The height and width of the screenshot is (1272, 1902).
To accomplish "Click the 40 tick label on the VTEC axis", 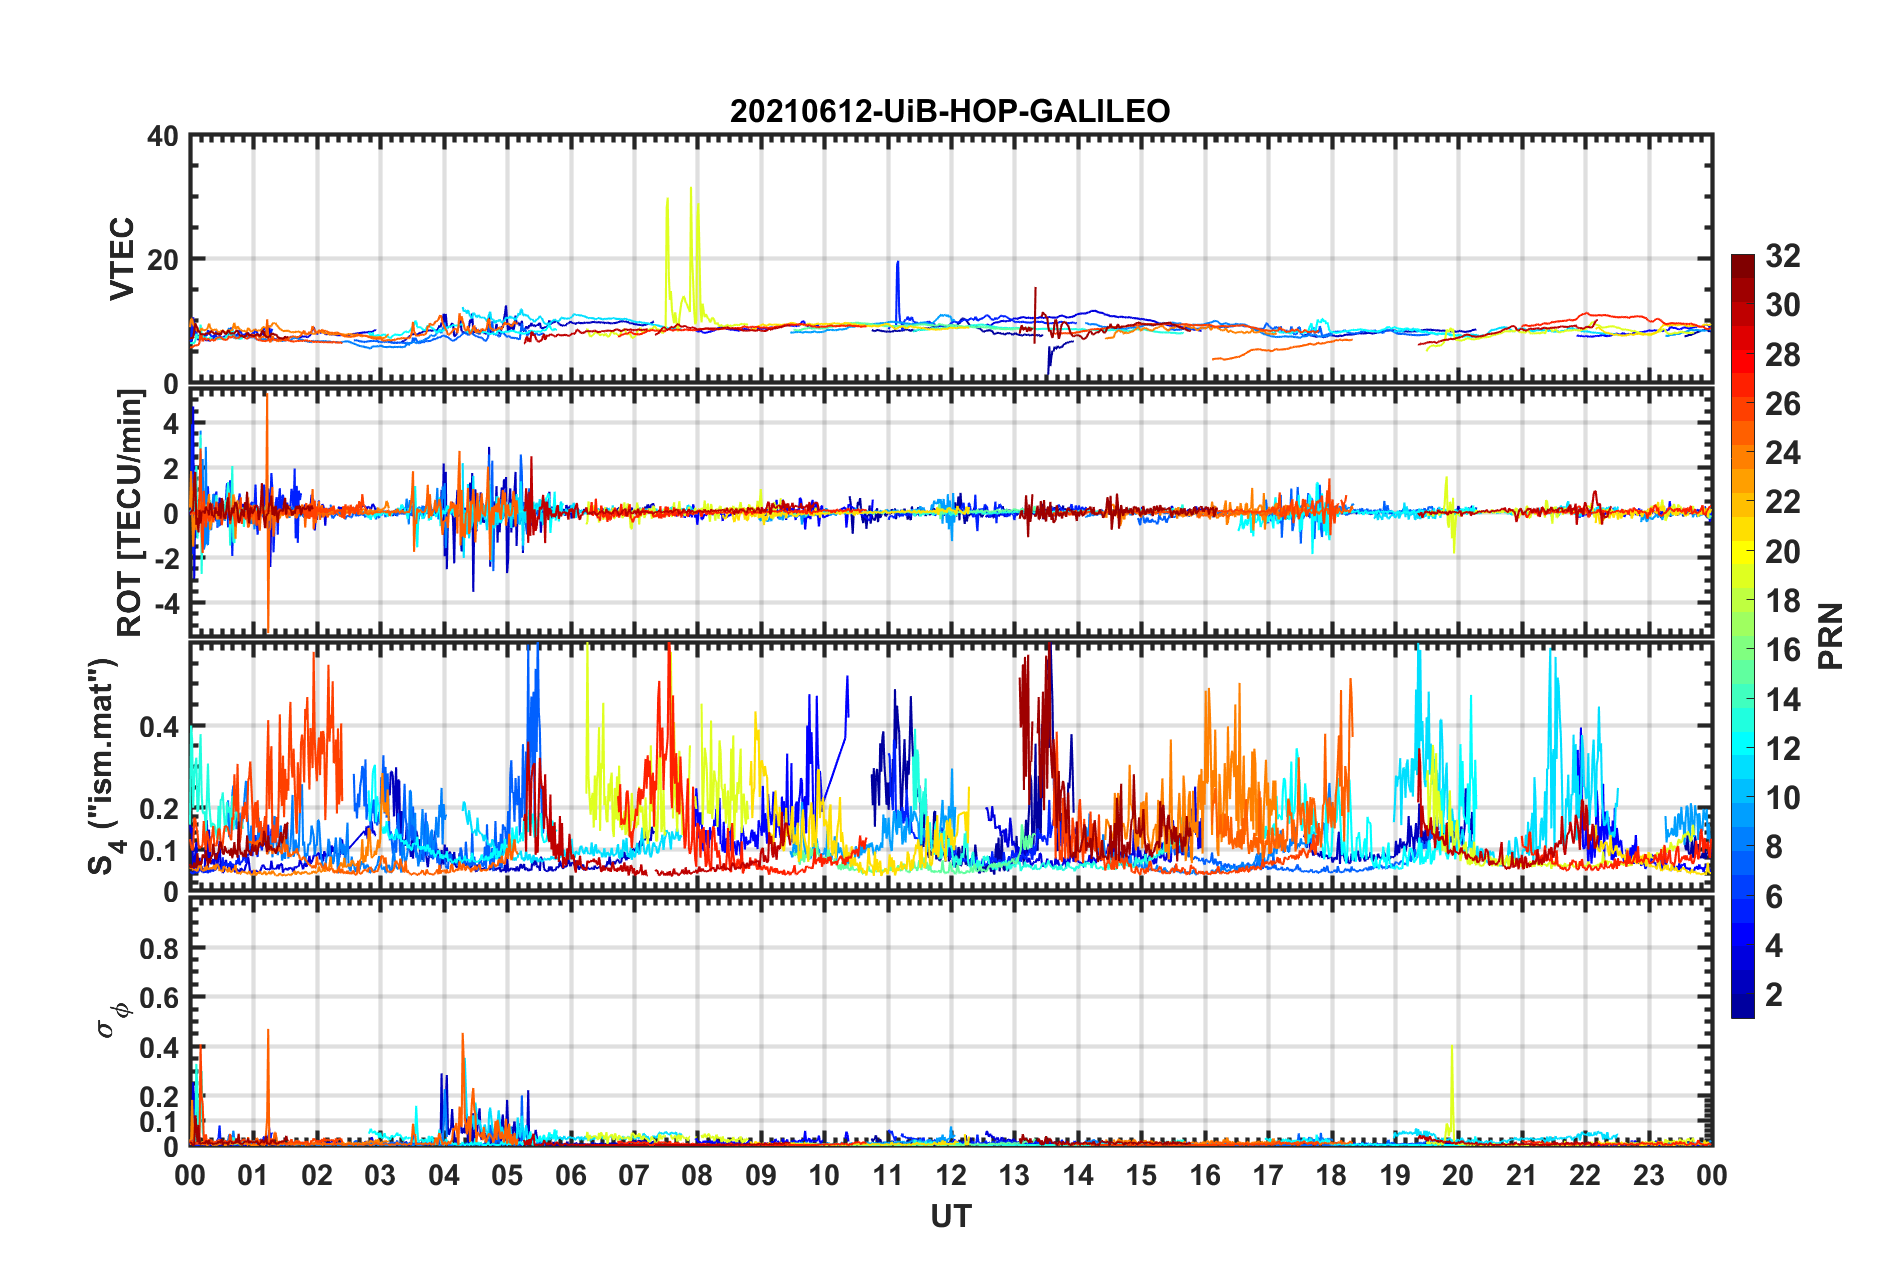I will point(163,136).
